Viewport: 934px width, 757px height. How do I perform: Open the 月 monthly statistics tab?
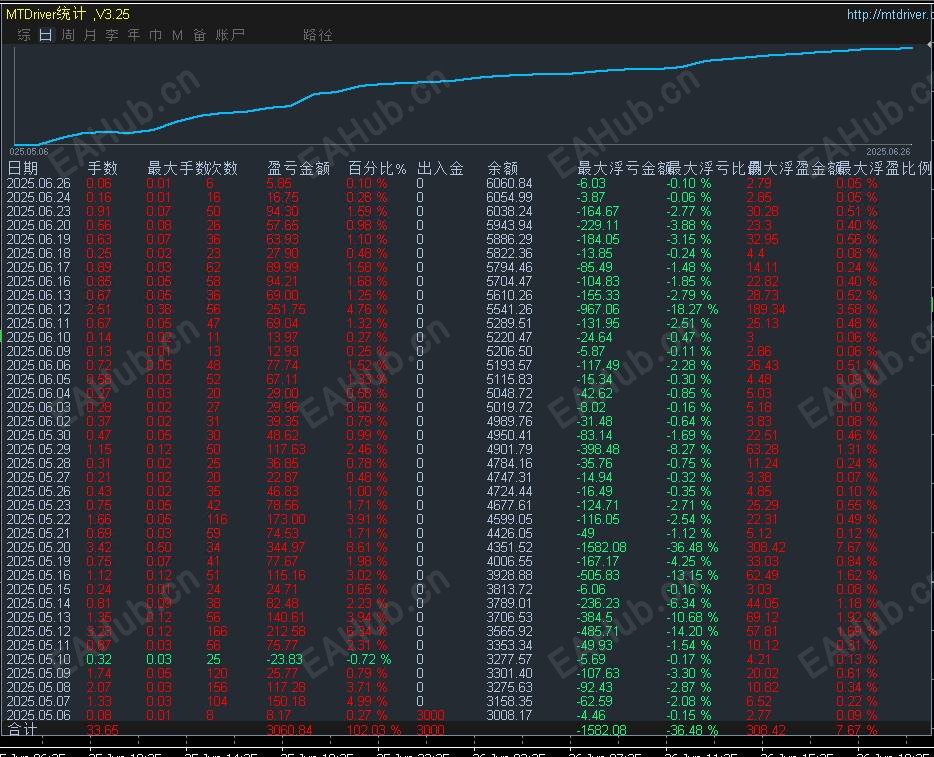click(x=90, y=35)
